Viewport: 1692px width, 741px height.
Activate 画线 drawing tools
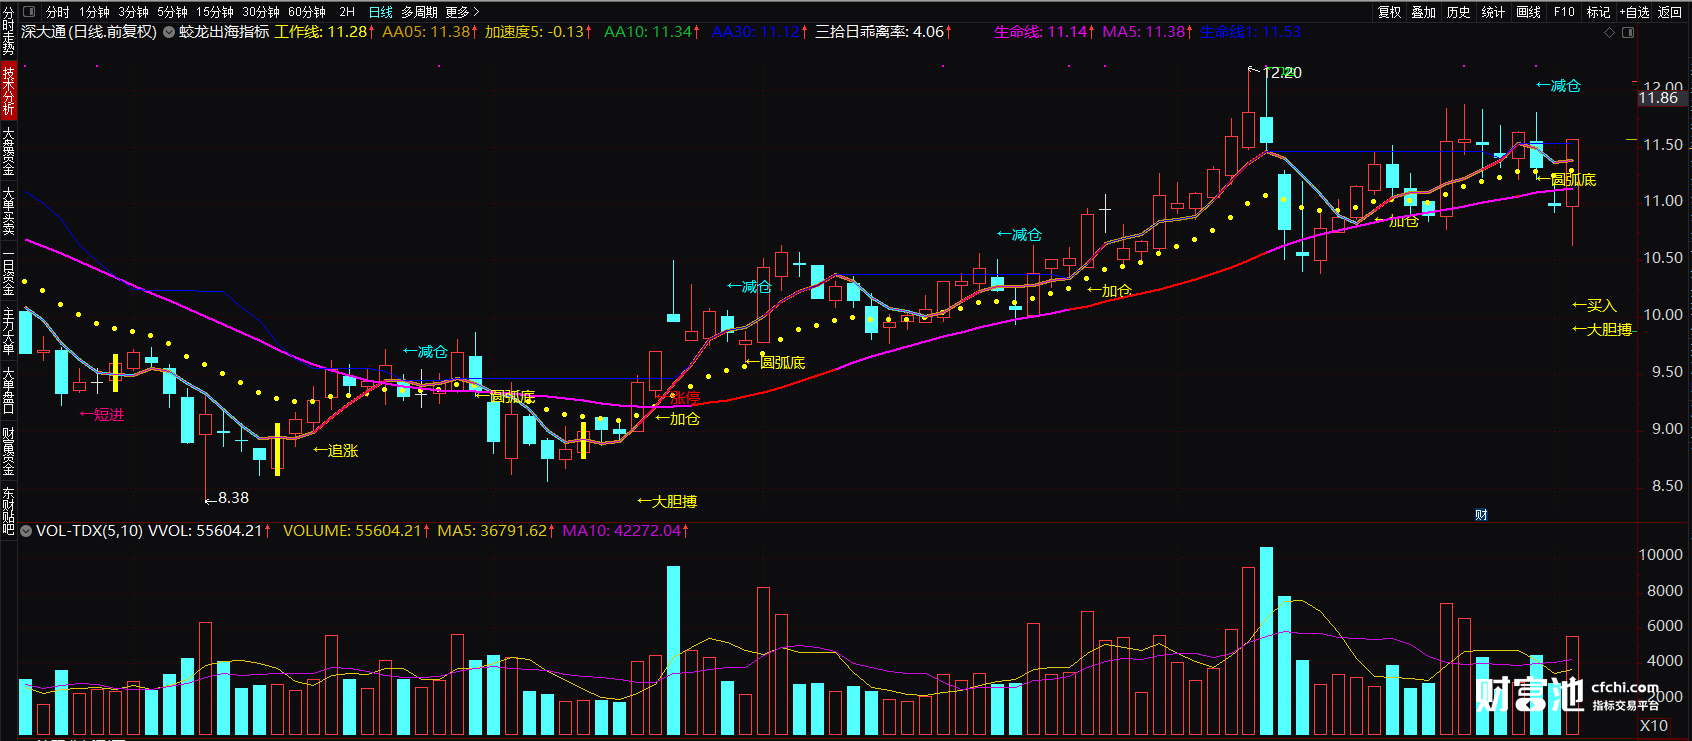(1528, 12)
